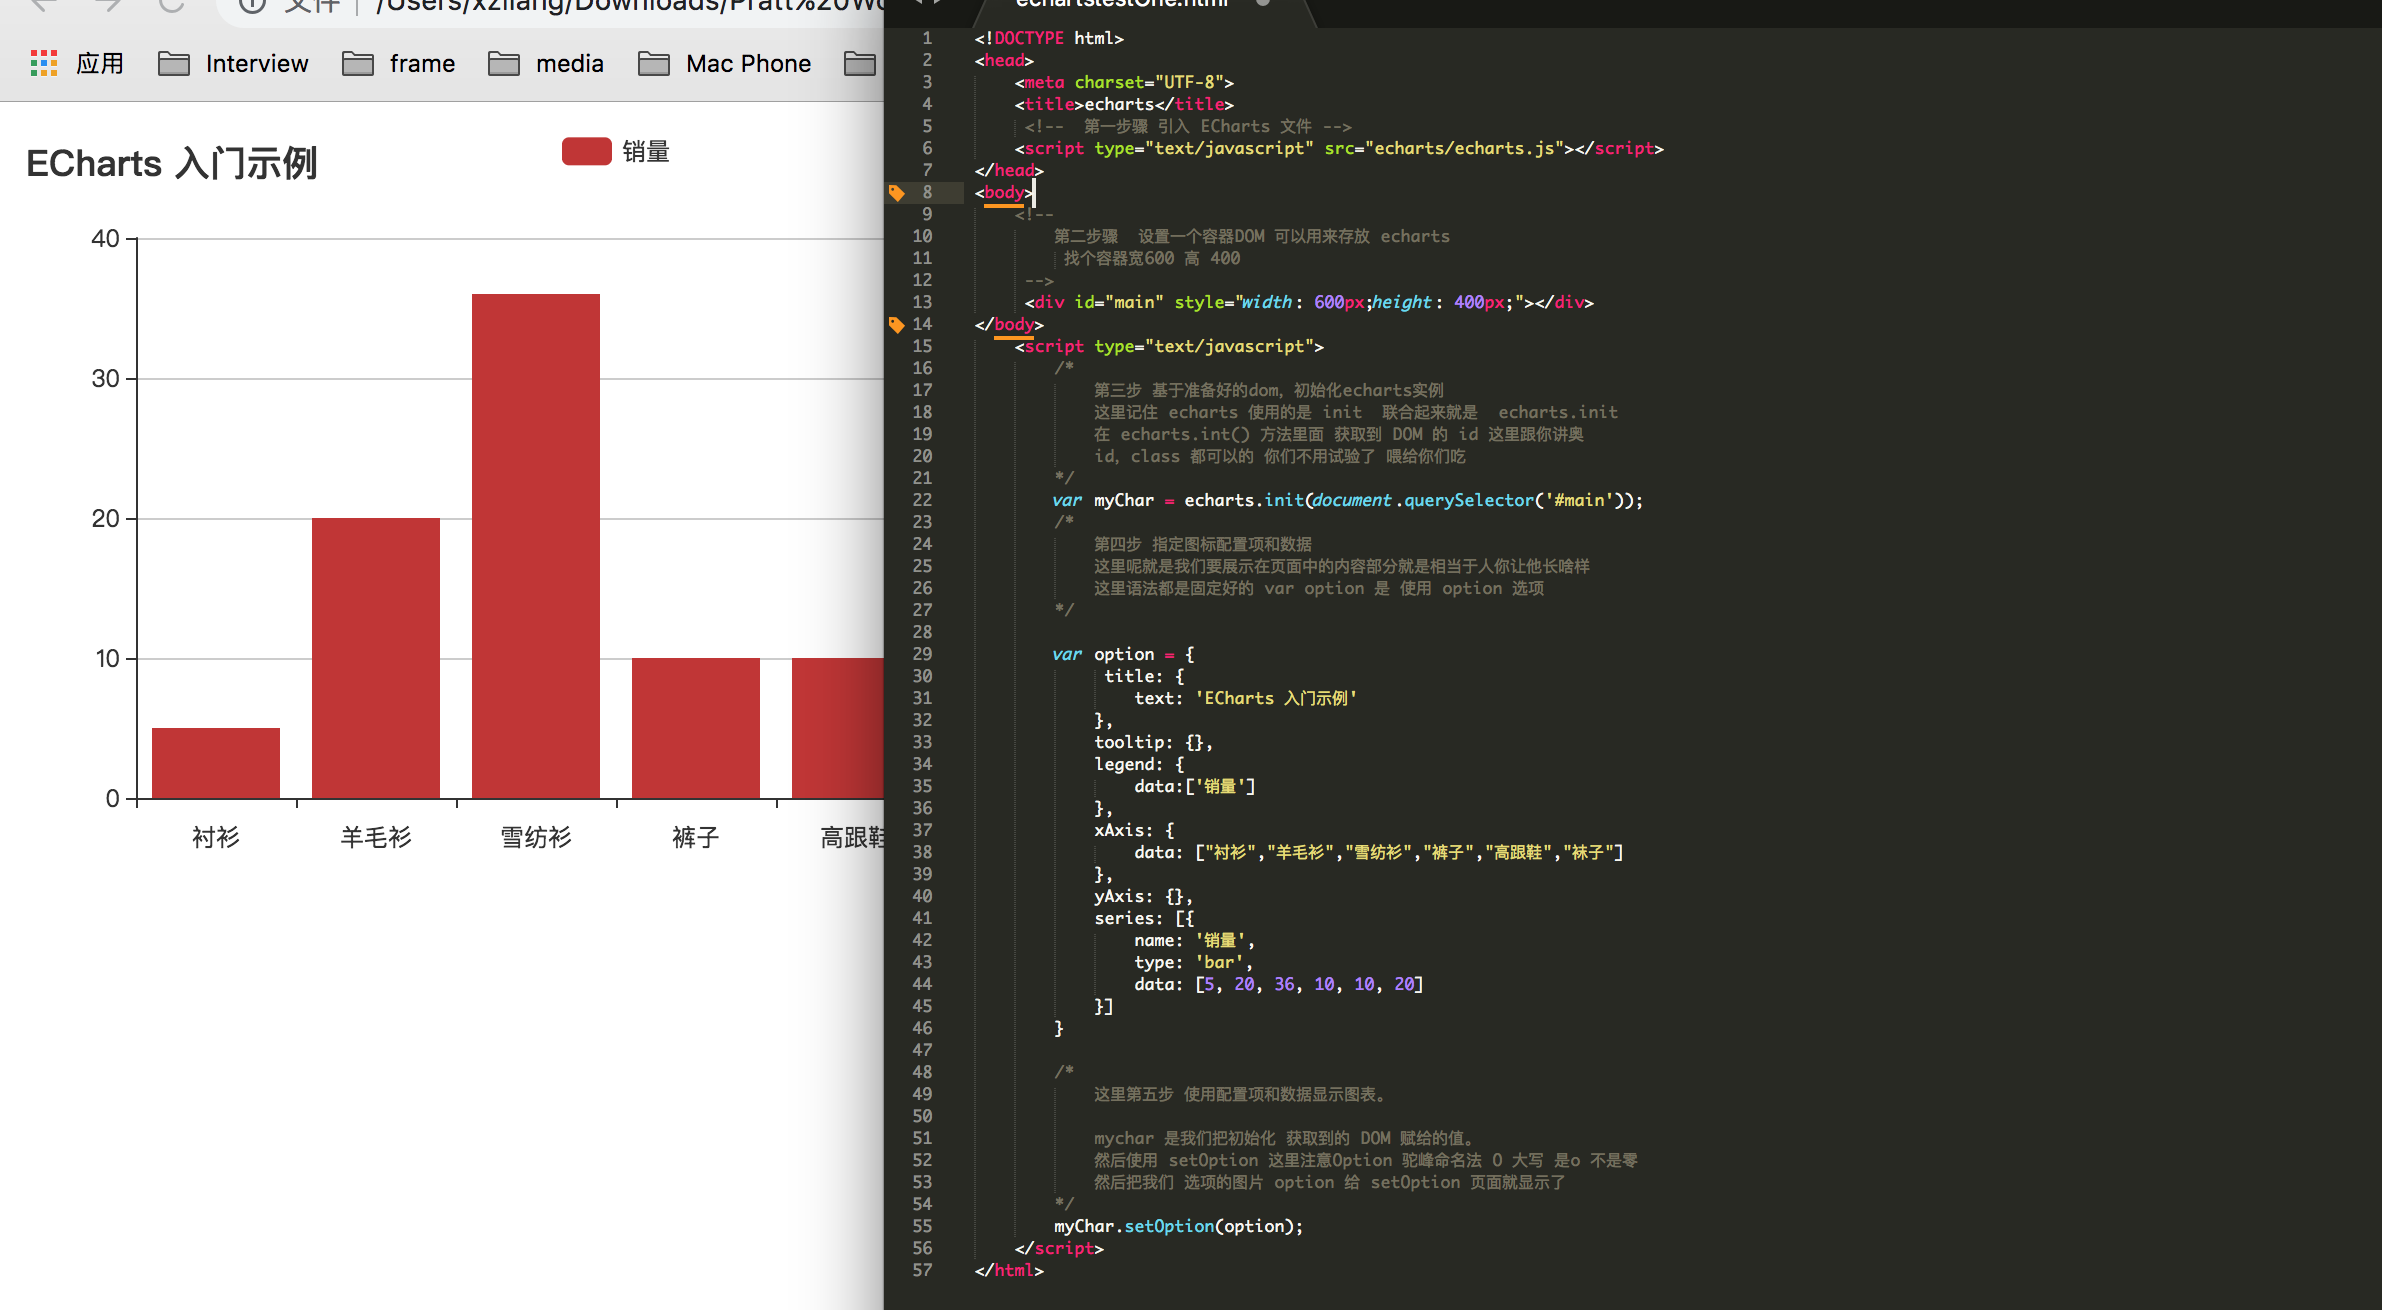This screenshot has height=1310, width=2382.
Task: Click the orange bookmark marker on line 8
Action: click(x=897, y=192)
